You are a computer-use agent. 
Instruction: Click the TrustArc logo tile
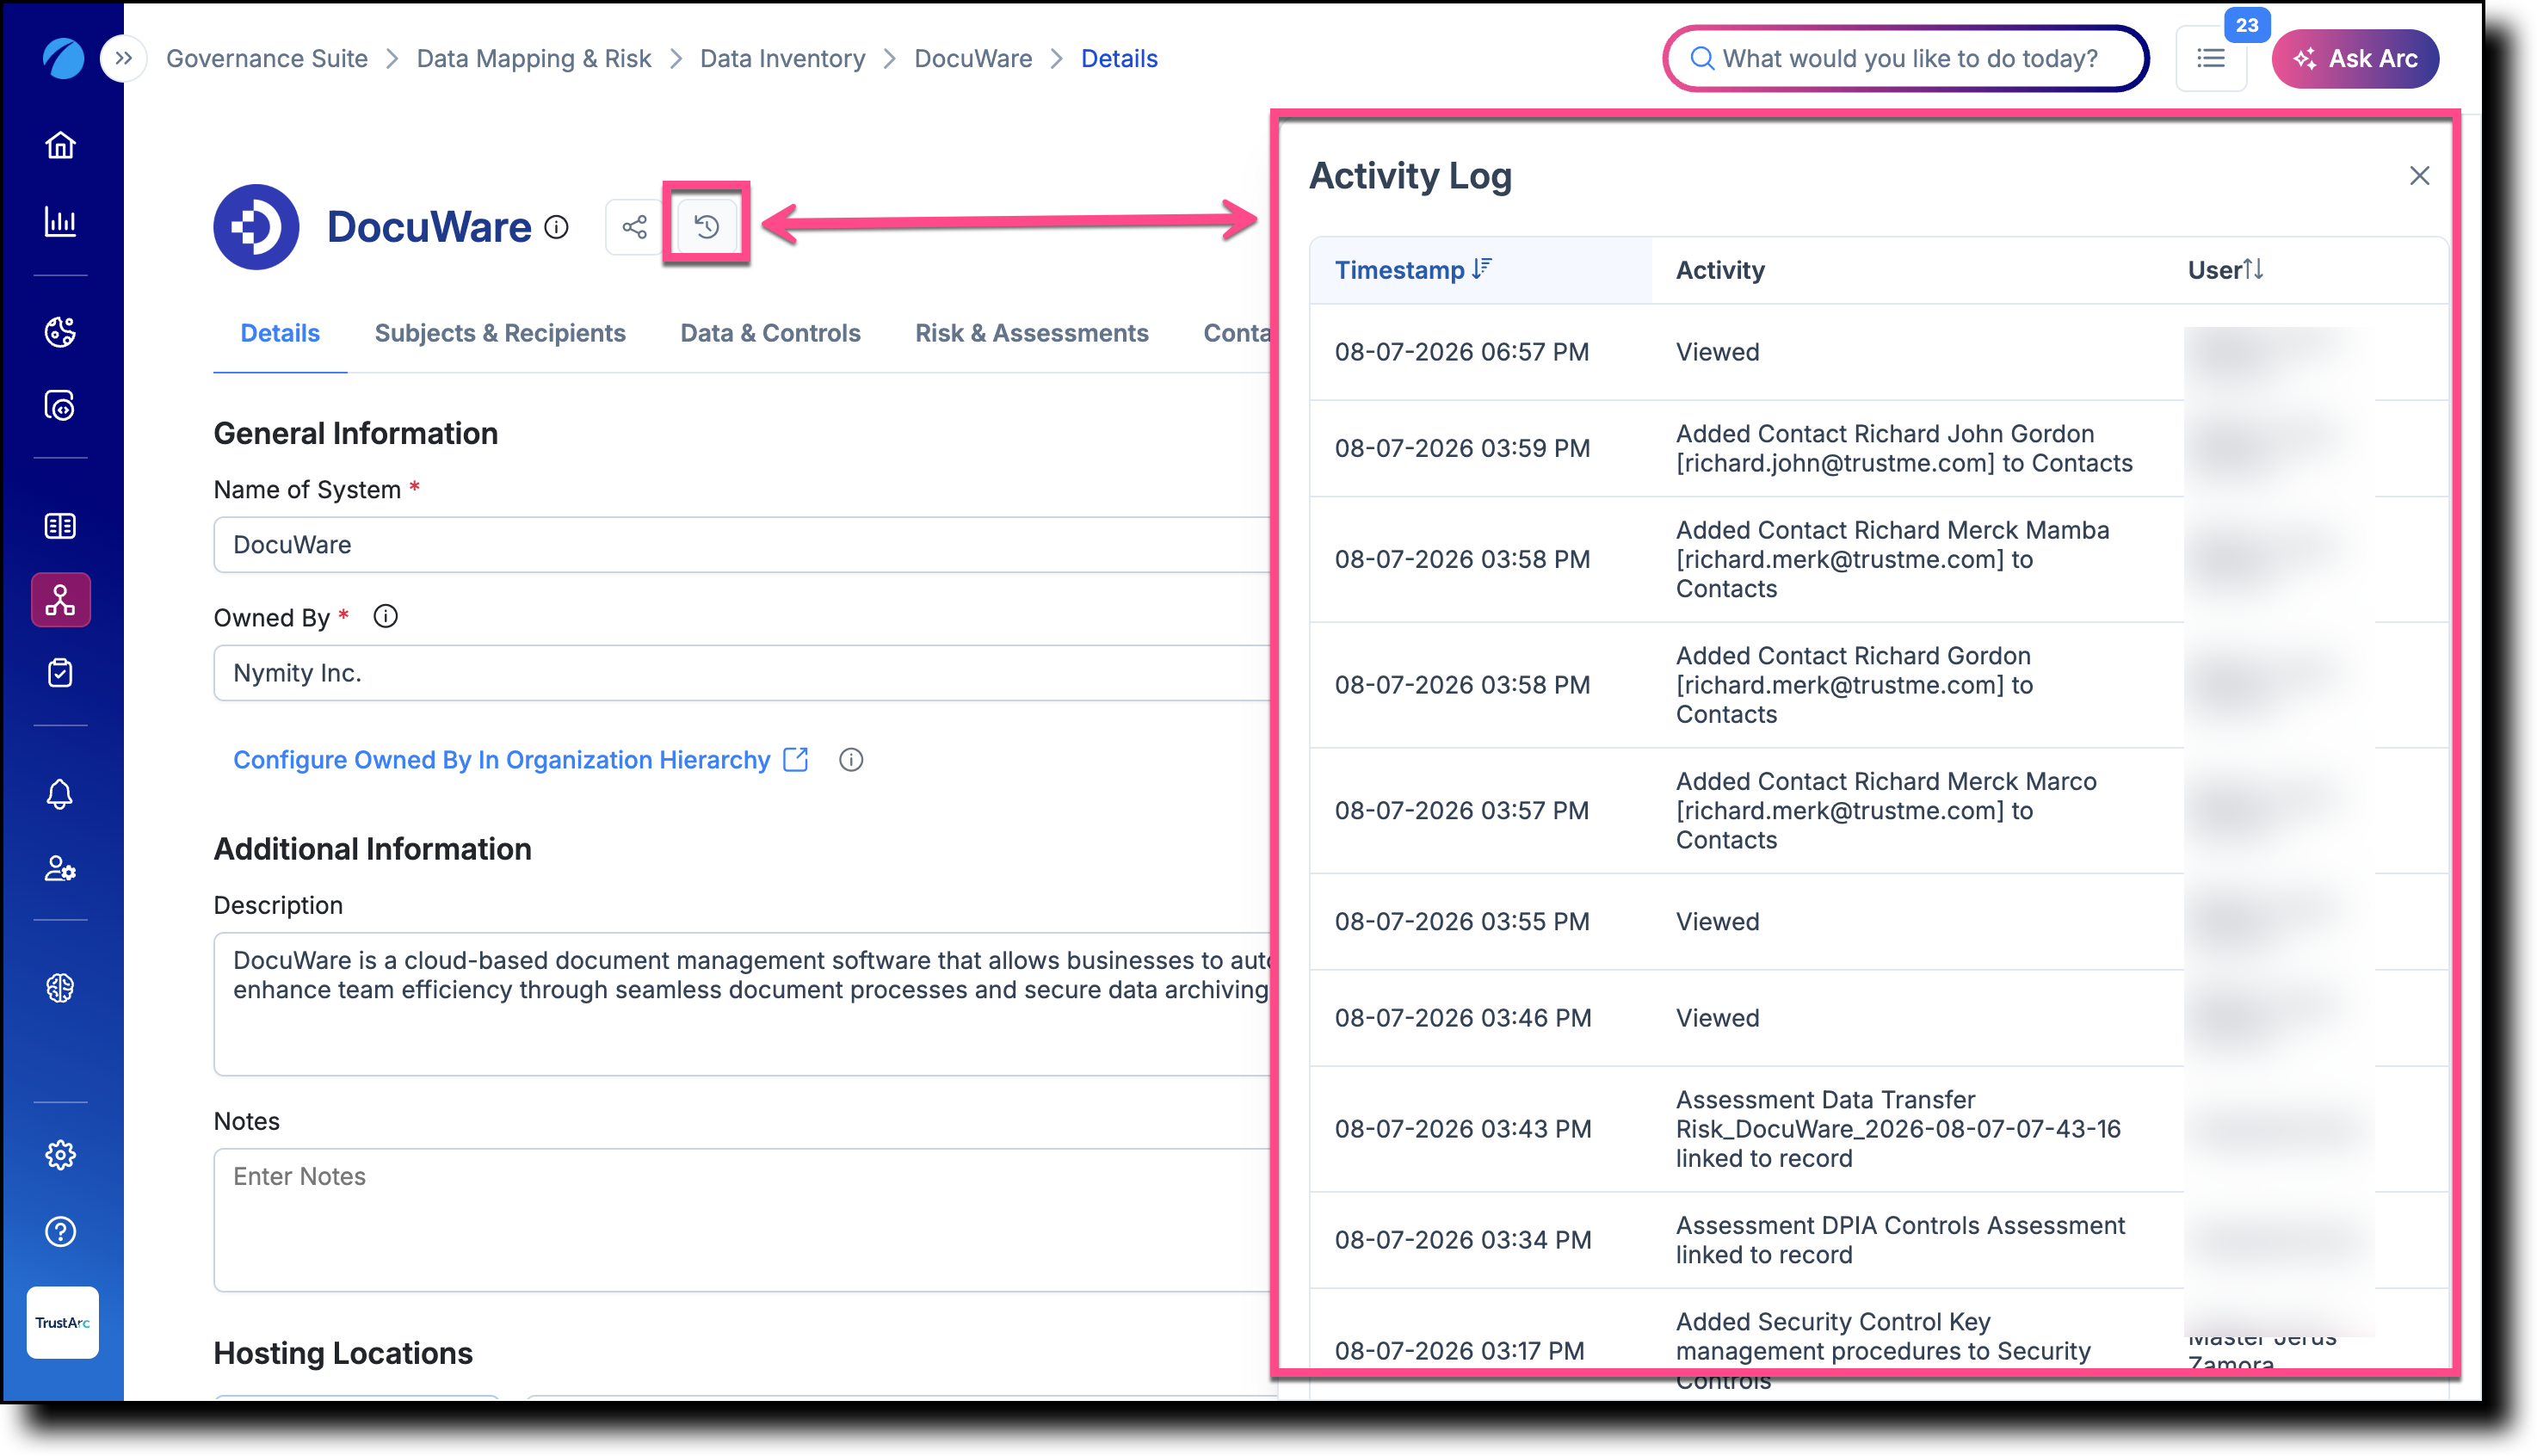62,1322
